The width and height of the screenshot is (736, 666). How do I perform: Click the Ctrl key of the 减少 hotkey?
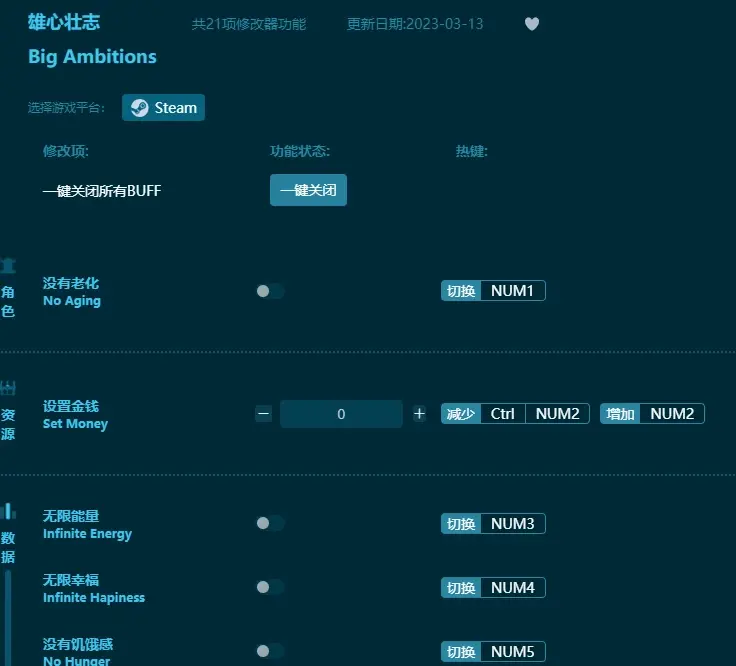click(503, 413)
